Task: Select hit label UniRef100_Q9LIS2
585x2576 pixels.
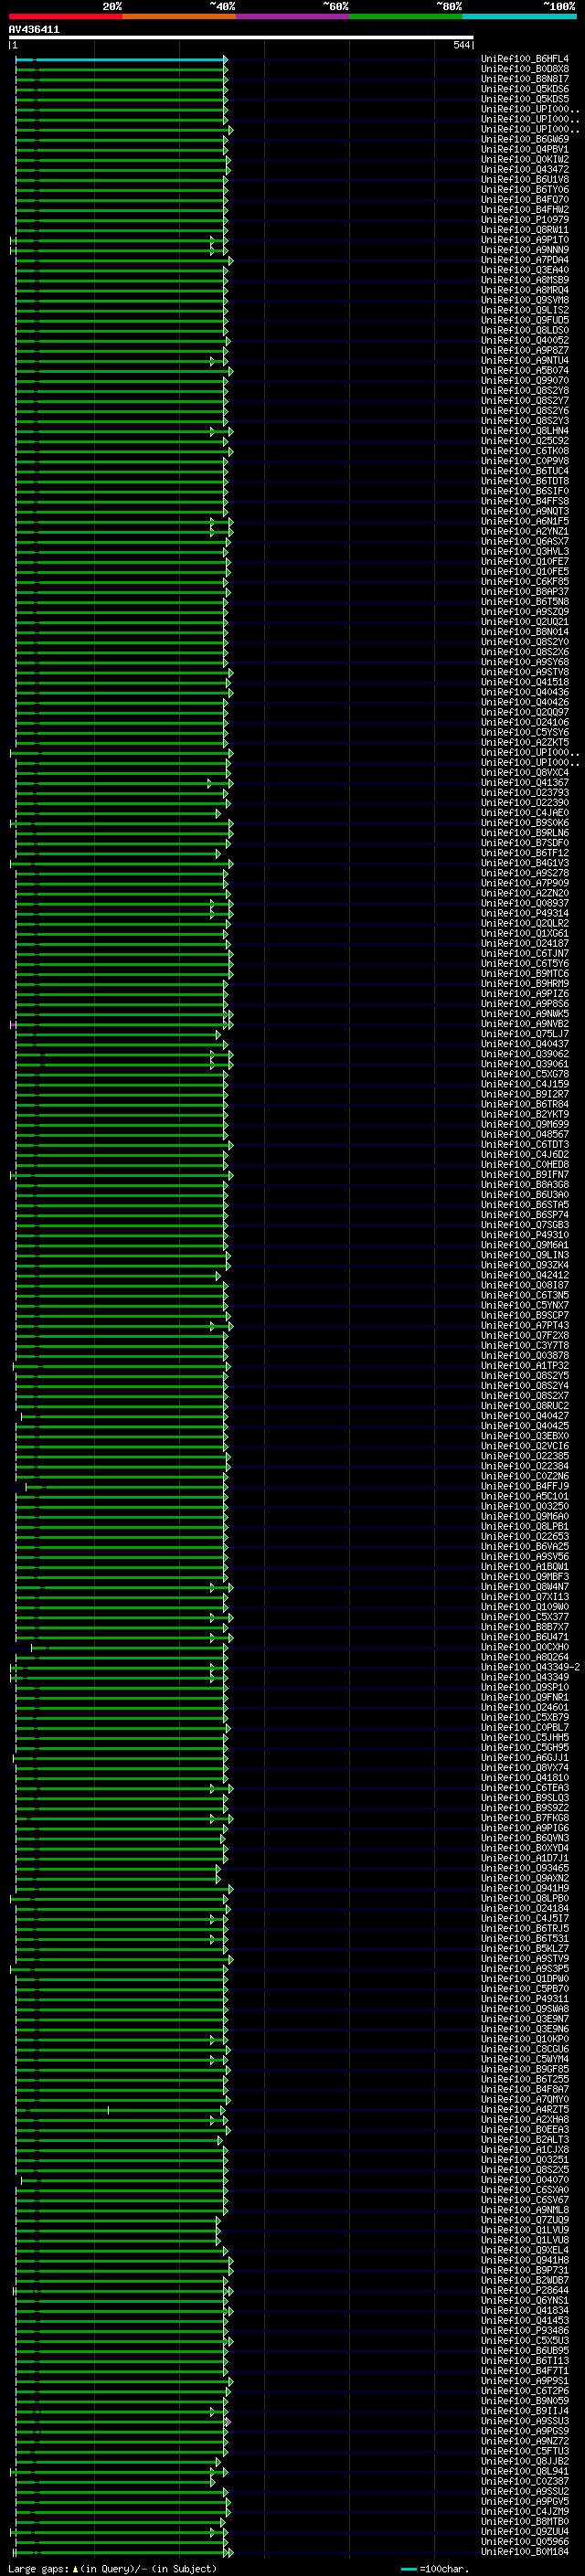Action: pyautogui.click(x=524, y=310)
